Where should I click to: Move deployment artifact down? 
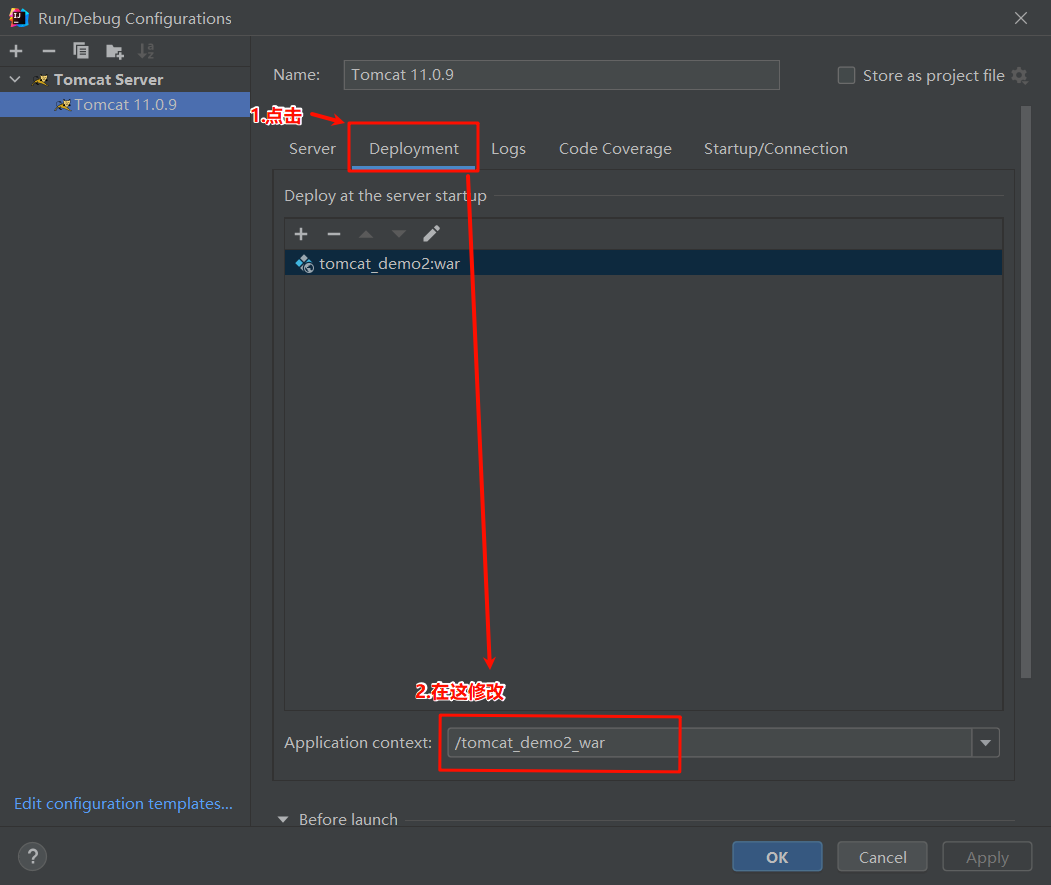tap(399, 234)
